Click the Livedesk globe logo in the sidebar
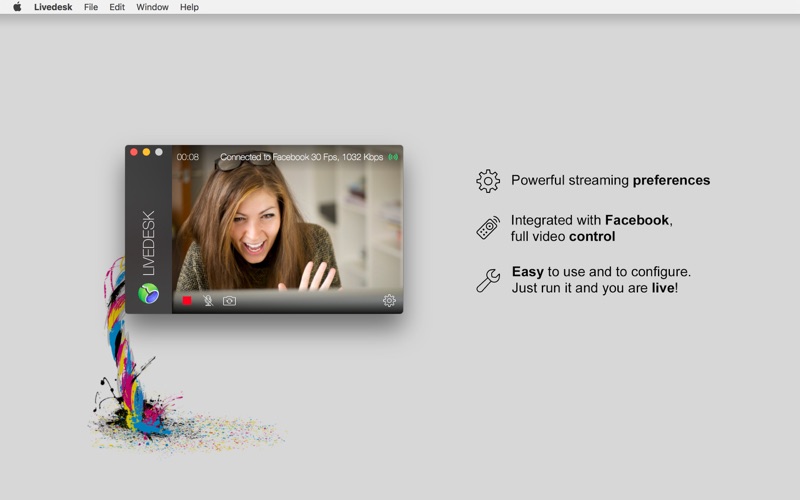This screenshot has height=500, width=800. 148,293
